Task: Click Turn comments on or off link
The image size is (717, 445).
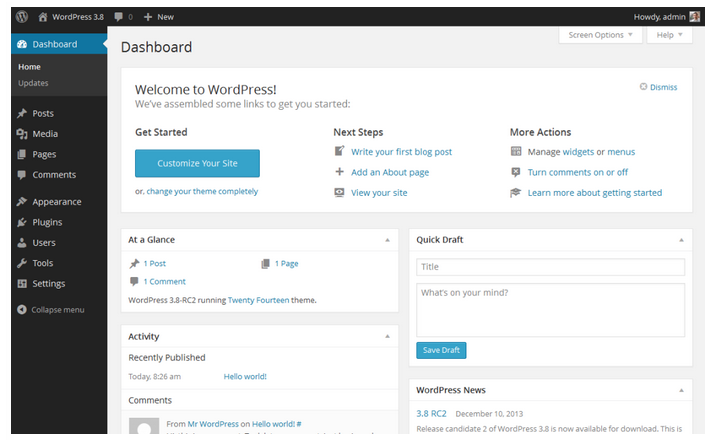Action: [578, 172]
